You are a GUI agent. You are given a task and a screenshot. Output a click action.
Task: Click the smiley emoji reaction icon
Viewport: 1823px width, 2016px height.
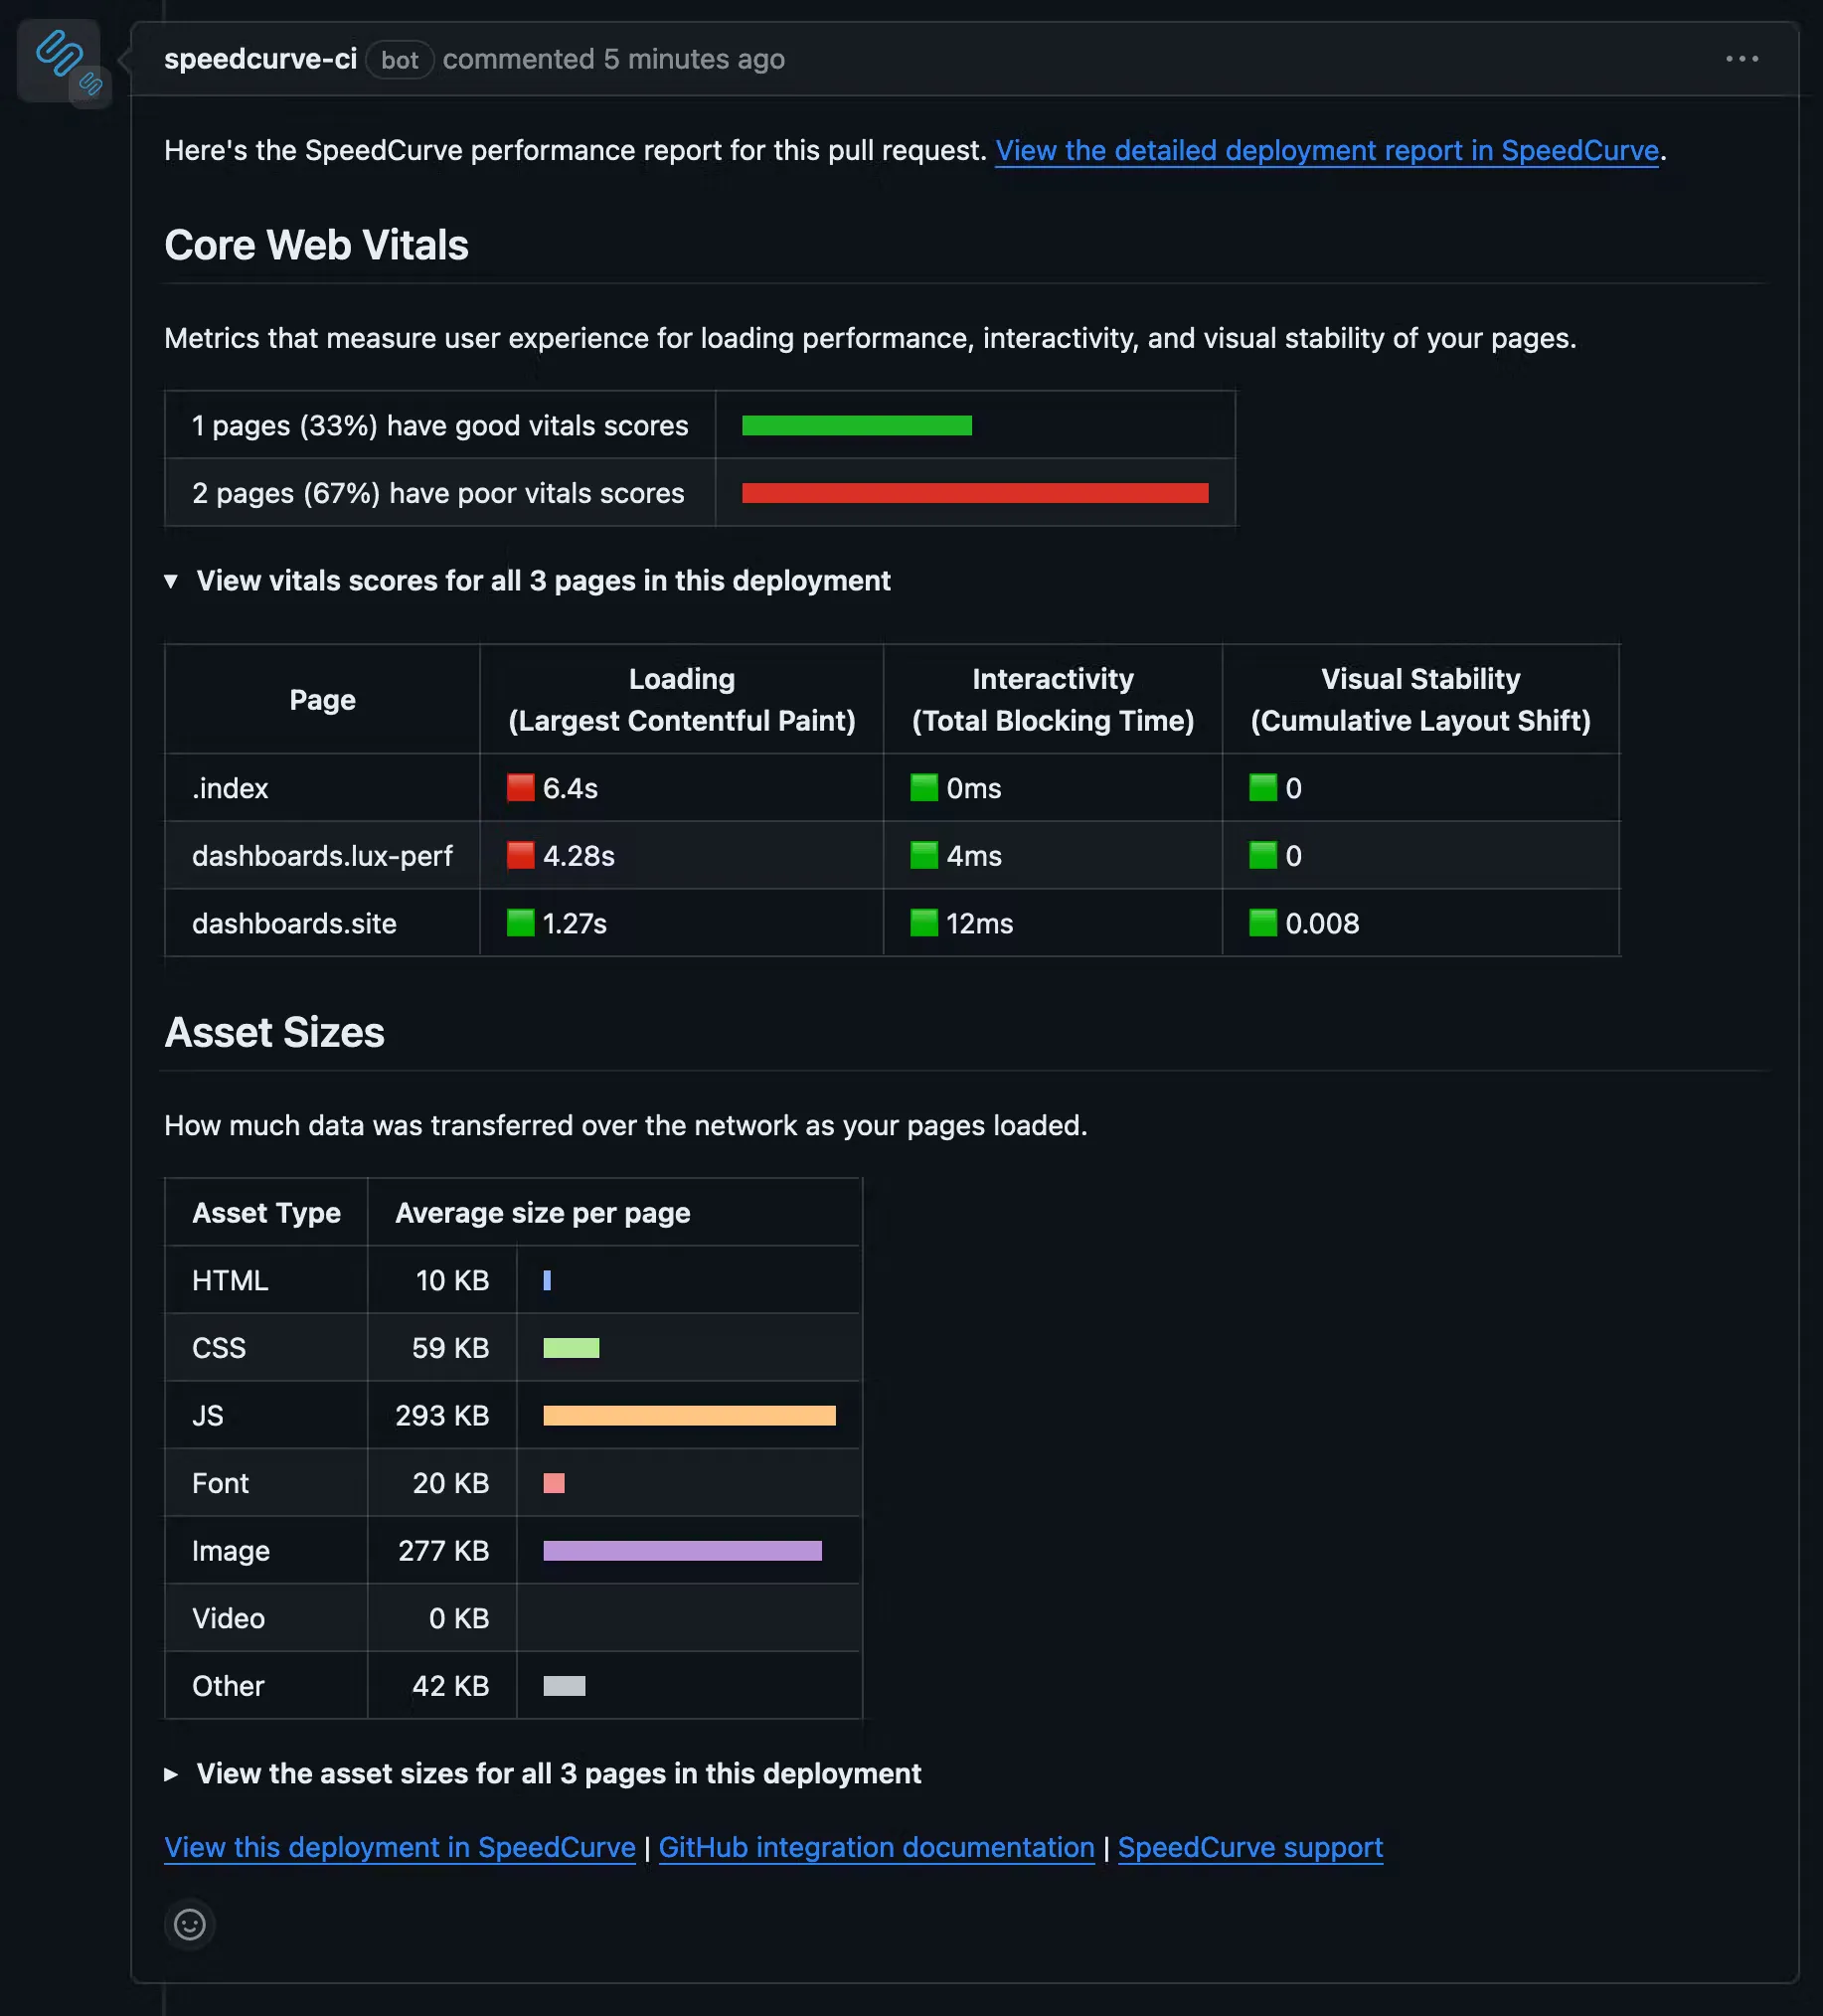point(190,1925)
